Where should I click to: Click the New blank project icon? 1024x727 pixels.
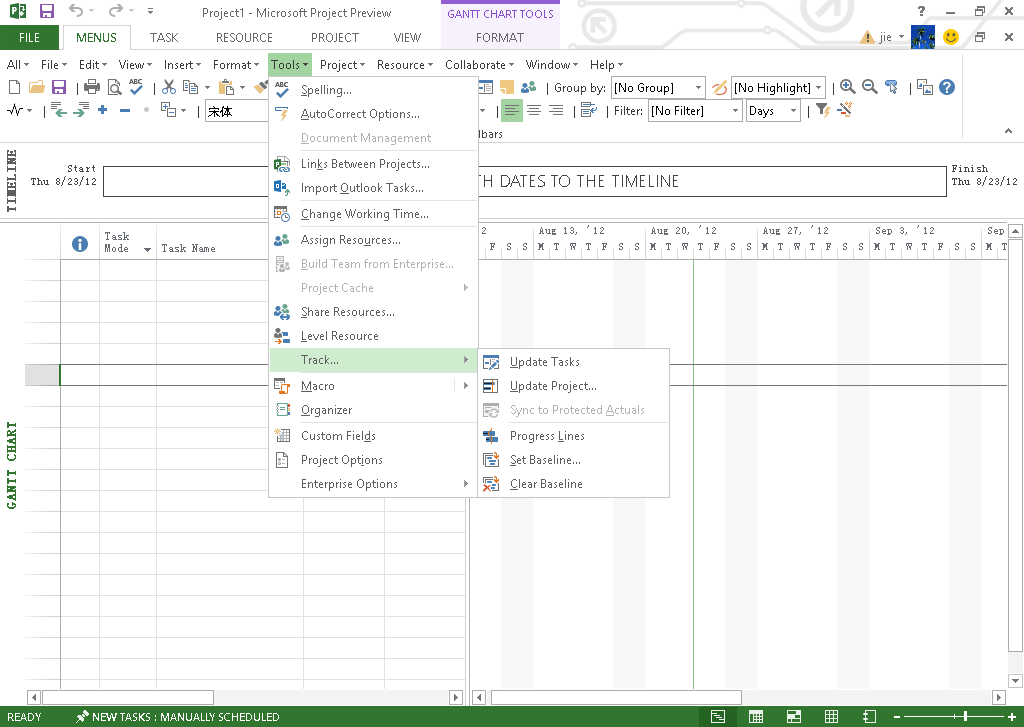click(x=14, y=87)
